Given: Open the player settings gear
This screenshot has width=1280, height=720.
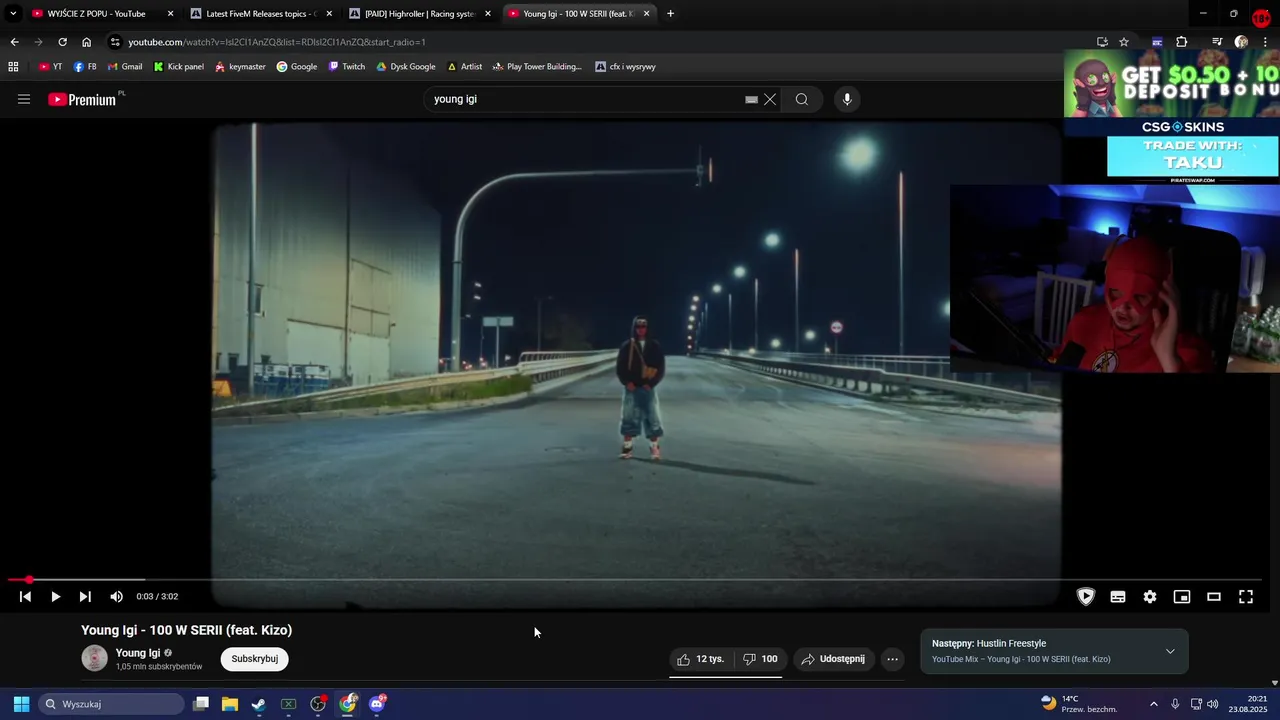Looking at the screenshot, I should 1150,597.
